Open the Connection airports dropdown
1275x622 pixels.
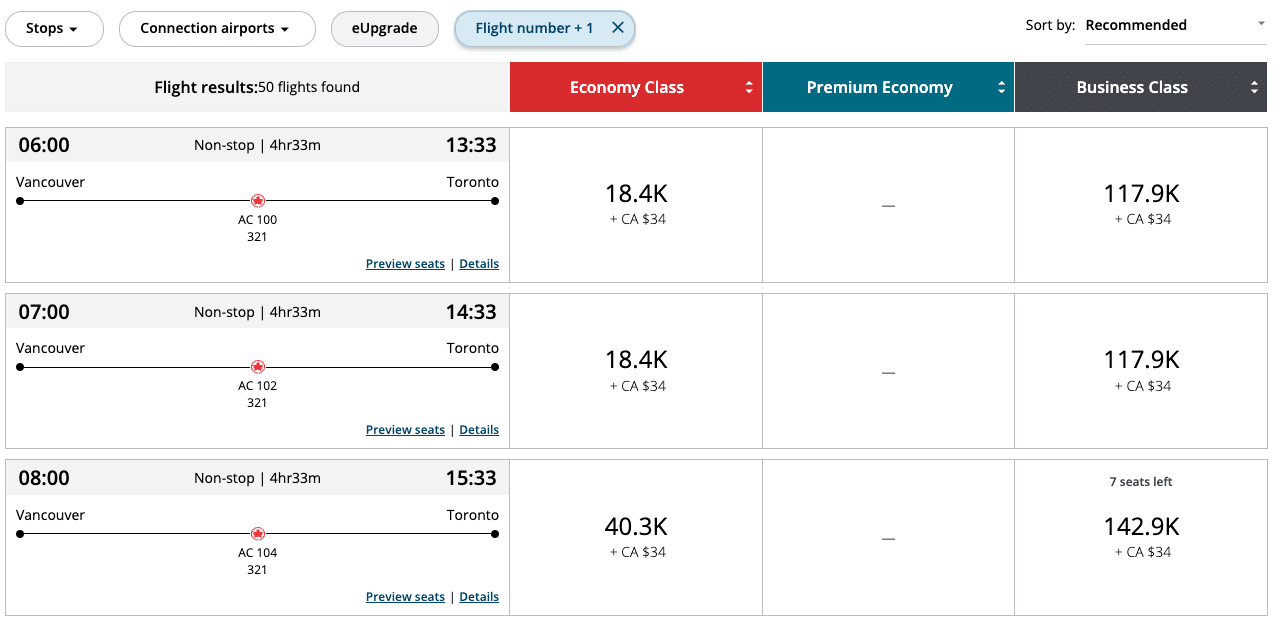click(216, 29)
